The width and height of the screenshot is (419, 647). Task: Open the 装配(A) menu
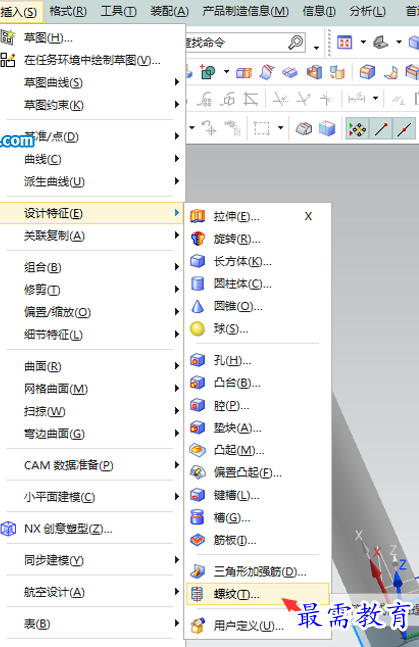[170, 11]
